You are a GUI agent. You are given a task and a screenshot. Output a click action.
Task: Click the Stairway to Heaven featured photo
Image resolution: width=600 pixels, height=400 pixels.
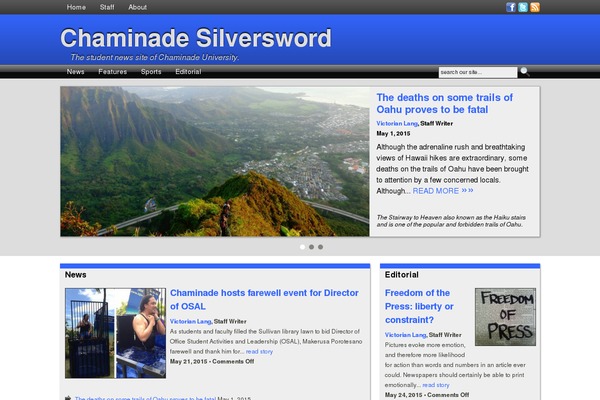tap(215, 161)
